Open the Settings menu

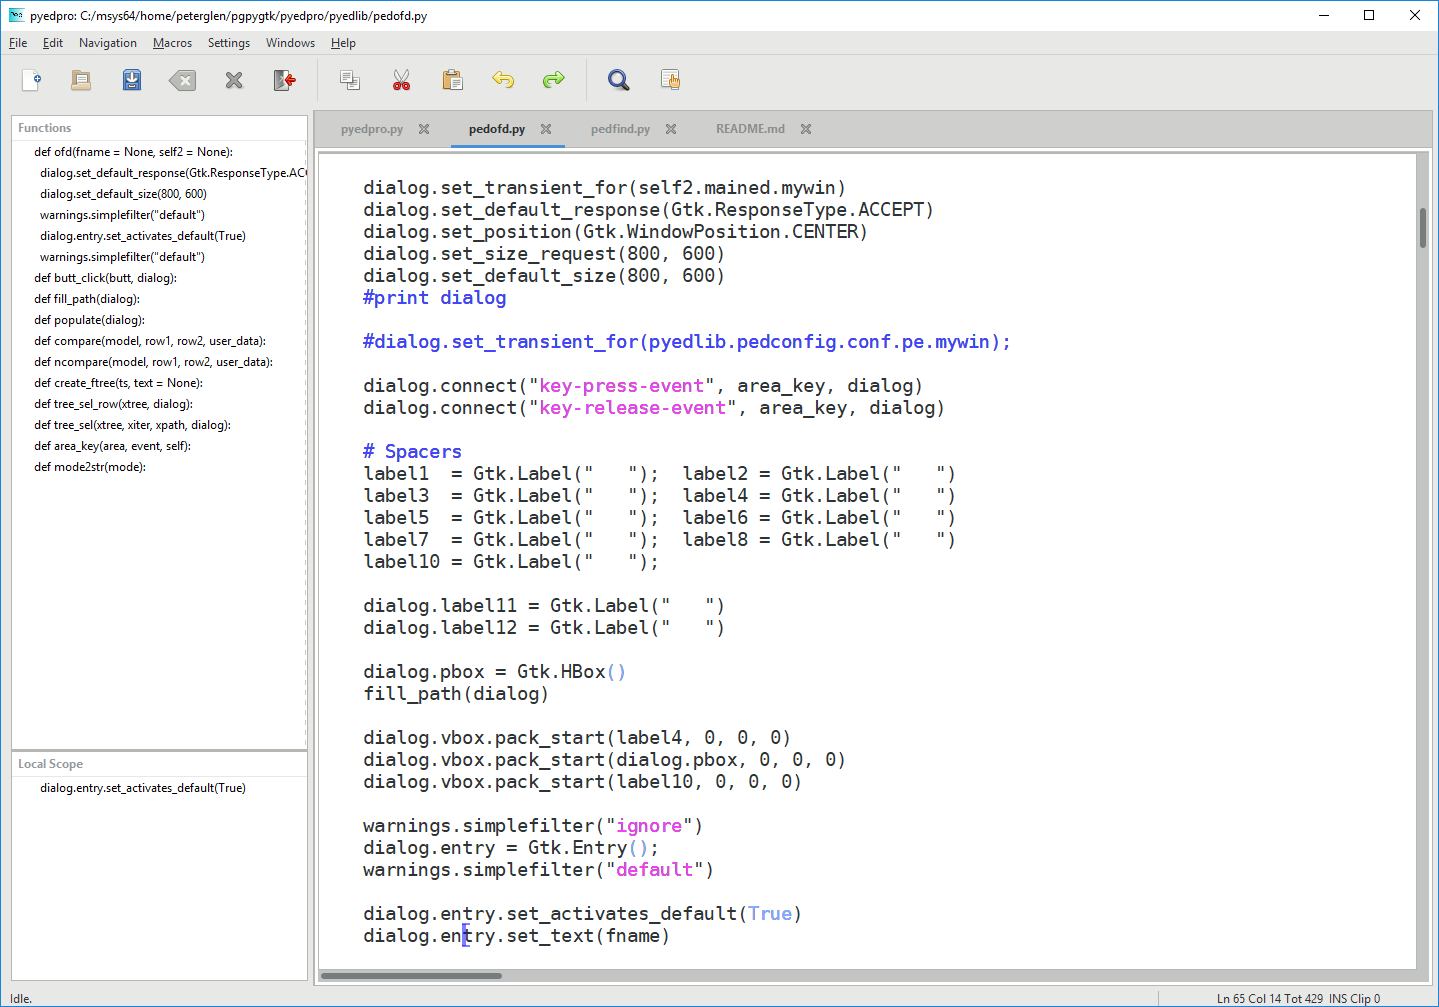point(228,42)
